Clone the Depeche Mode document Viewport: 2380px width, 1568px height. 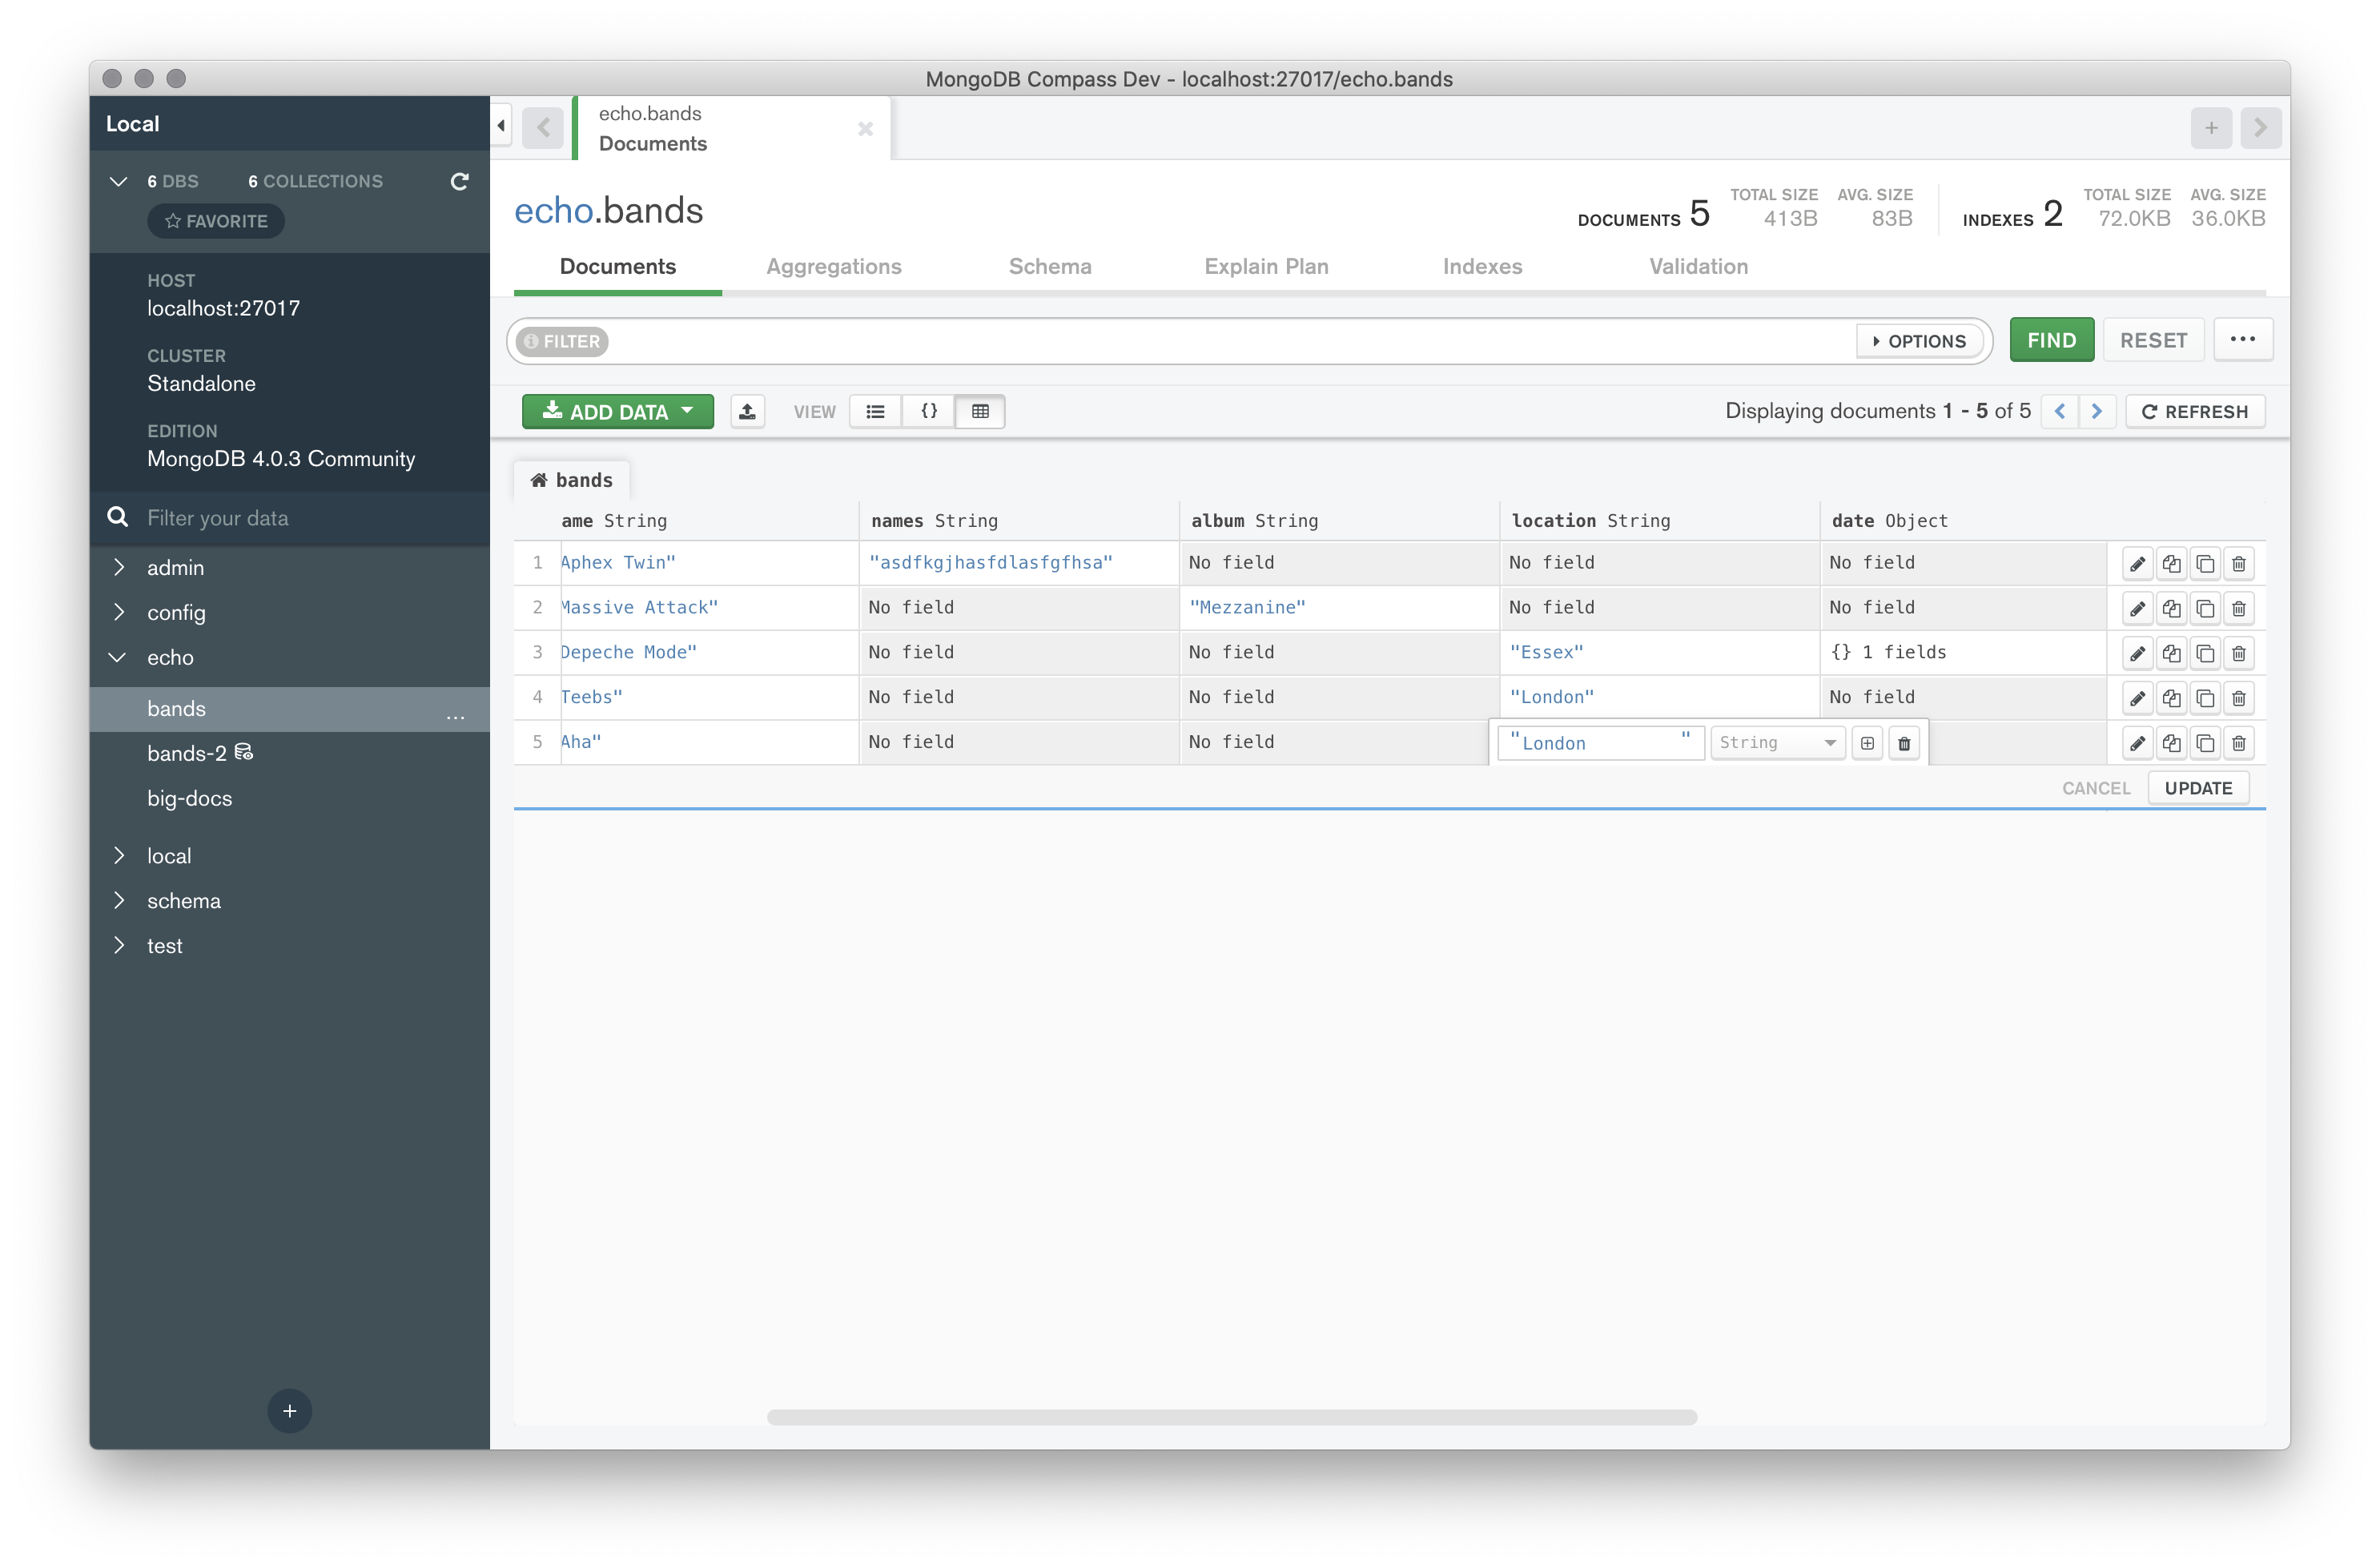[x=2205, y=654]
